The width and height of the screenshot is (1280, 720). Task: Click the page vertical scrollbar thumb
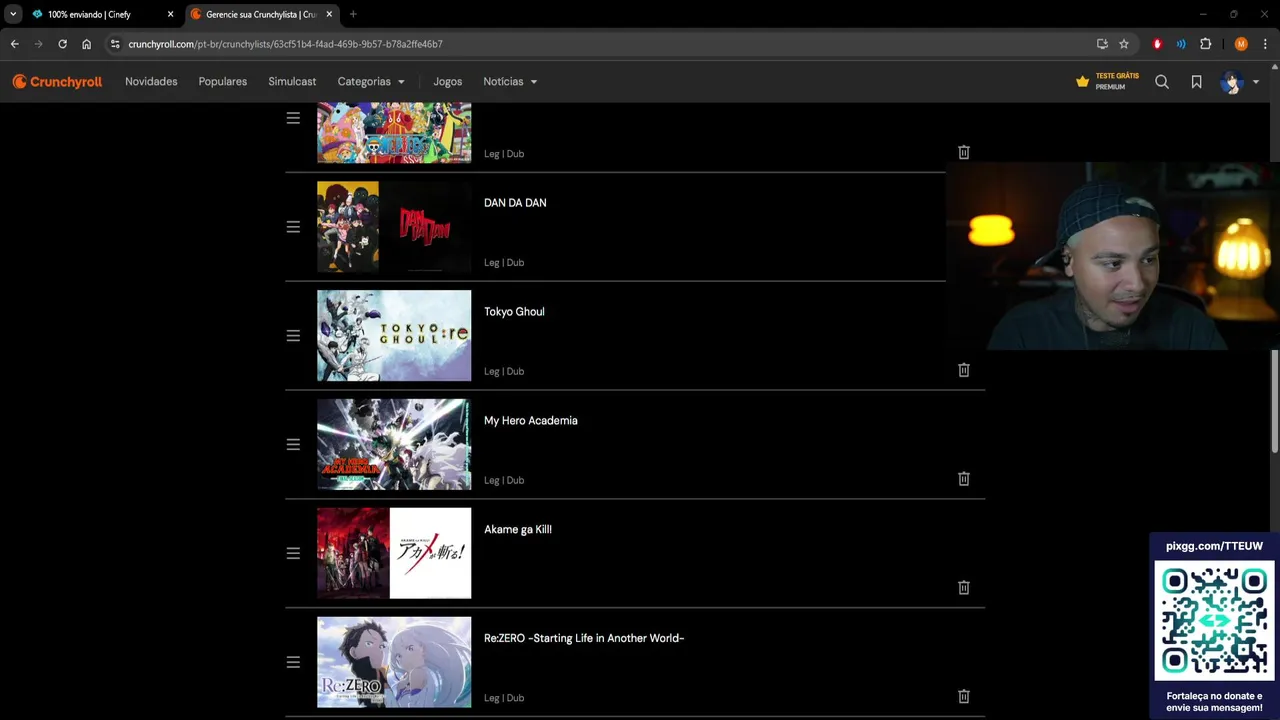[x=1274, y=400]
